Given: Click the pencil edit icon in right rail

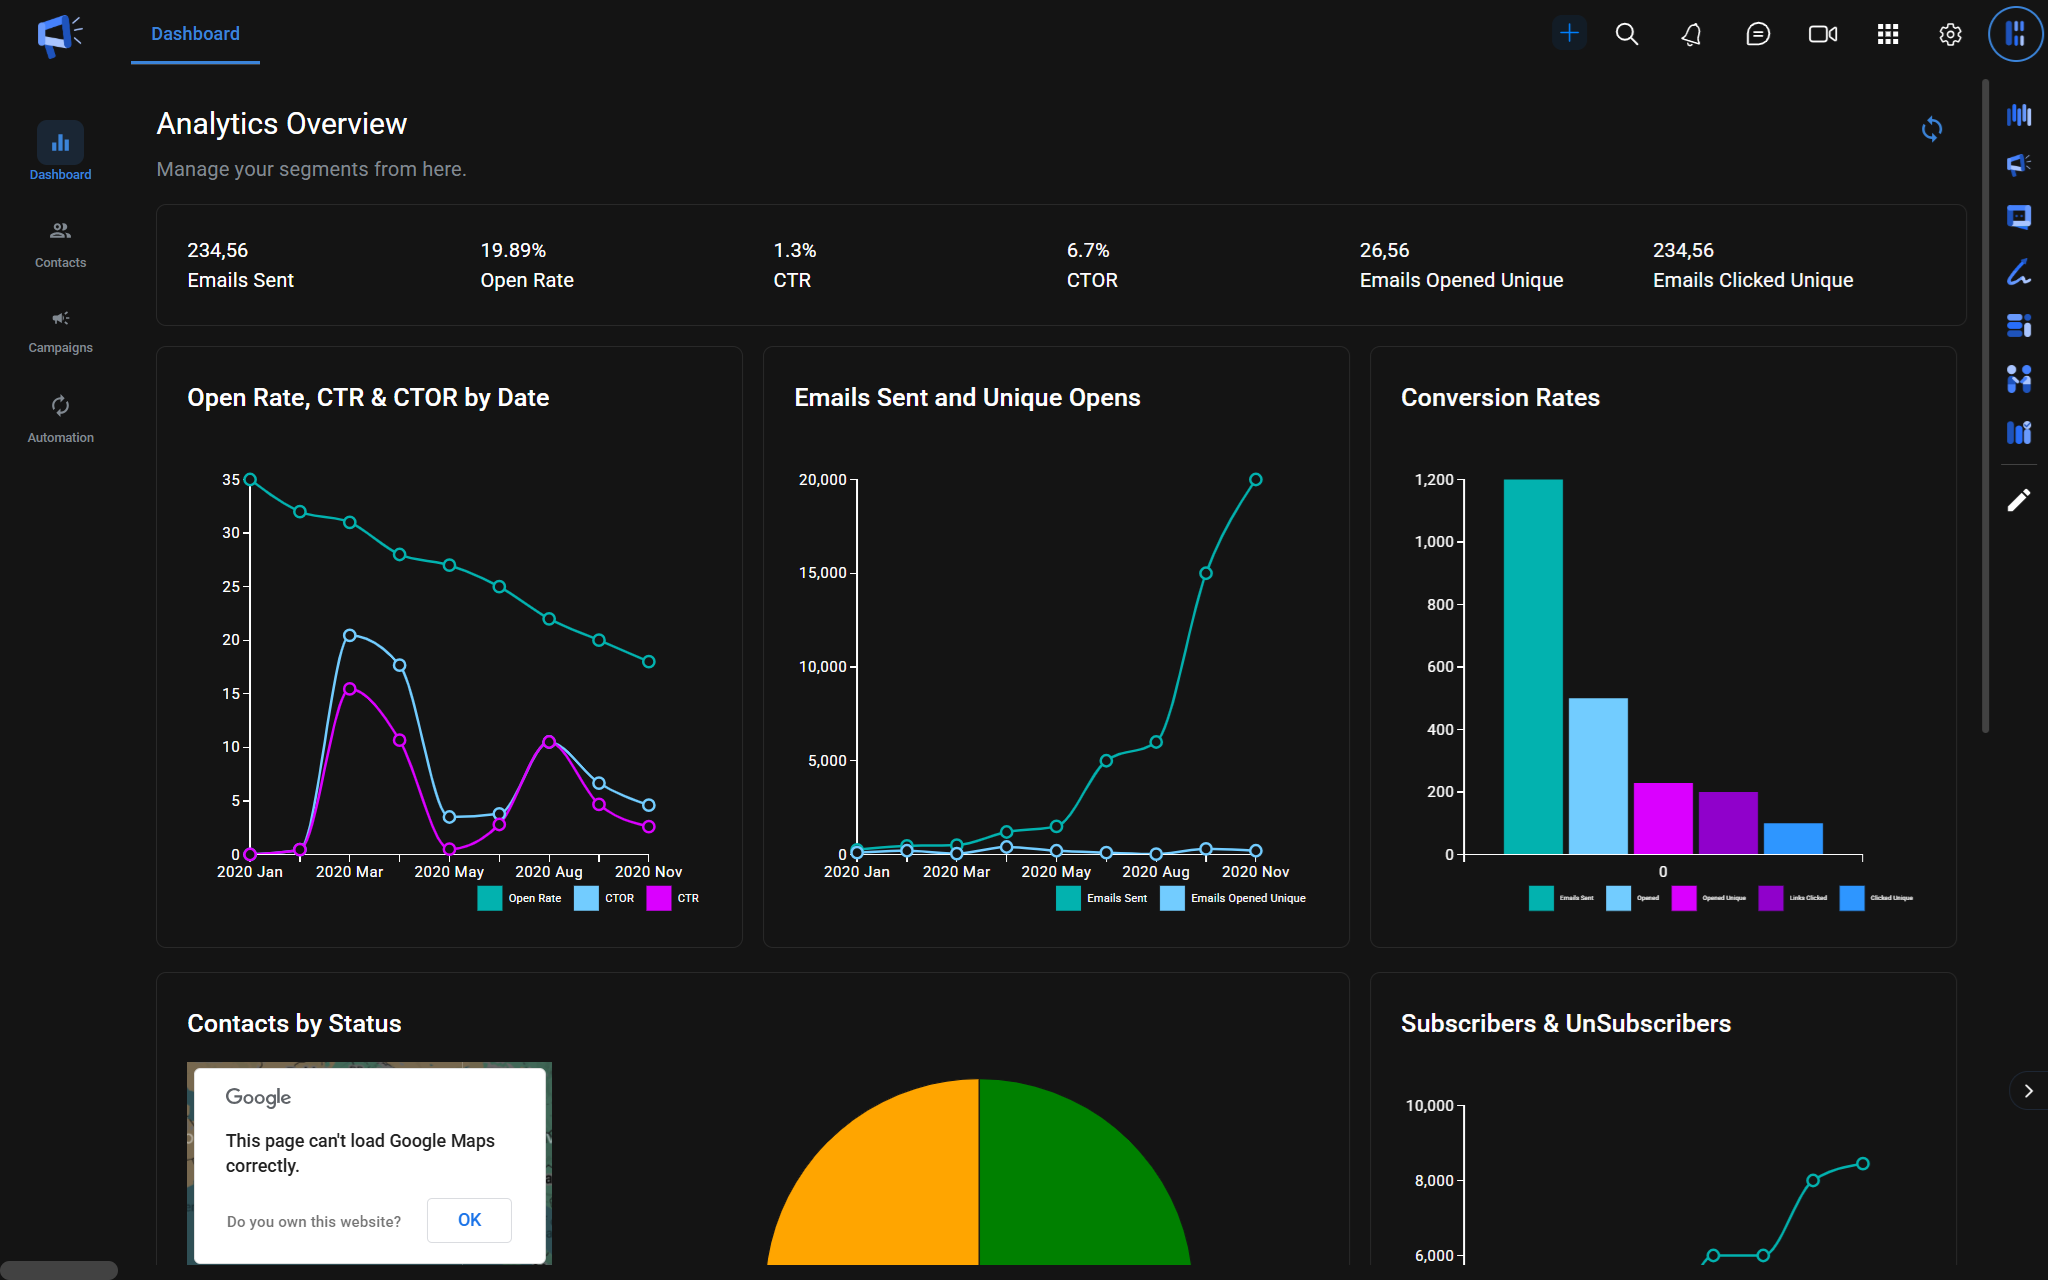Looking at the screenshot, I should click(2019, 500).
